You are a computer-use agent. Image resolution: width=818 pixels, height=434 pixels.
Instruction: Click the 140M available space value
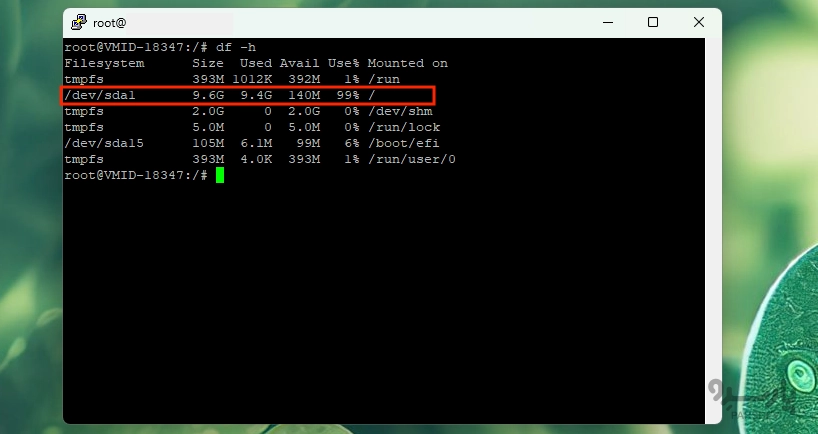tap(304, 95)
